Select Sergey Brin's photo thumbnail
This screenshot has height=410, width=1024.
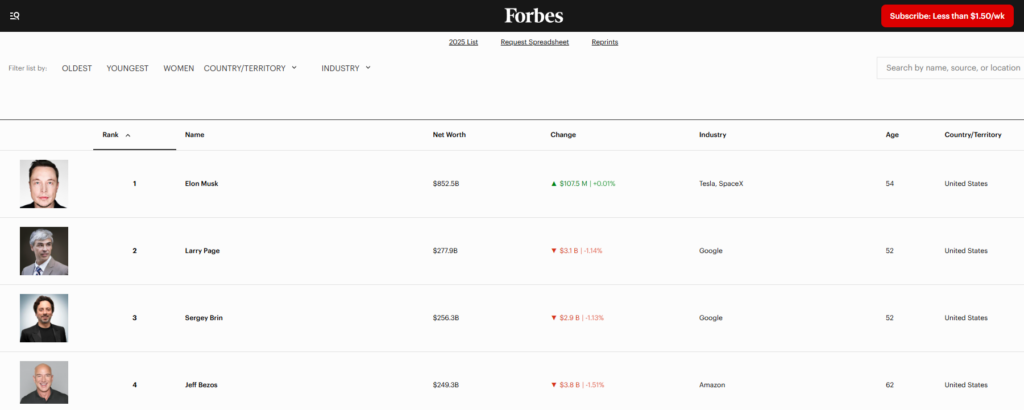click(x=44, y=318)
